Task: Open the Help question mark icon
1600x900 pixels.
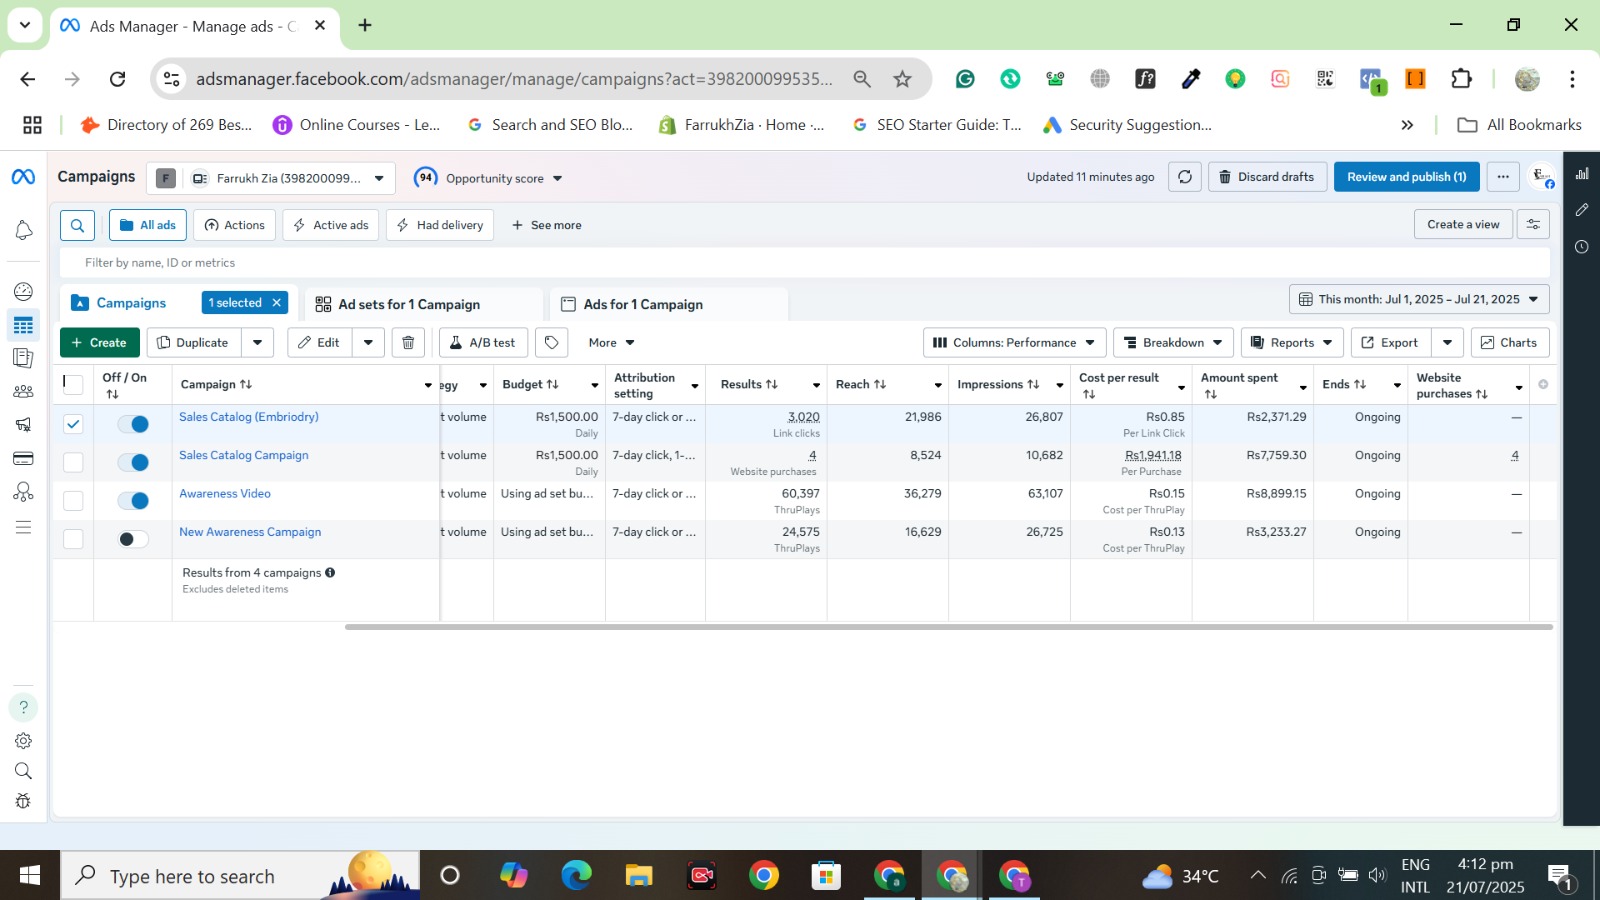Action: [23, 707]
